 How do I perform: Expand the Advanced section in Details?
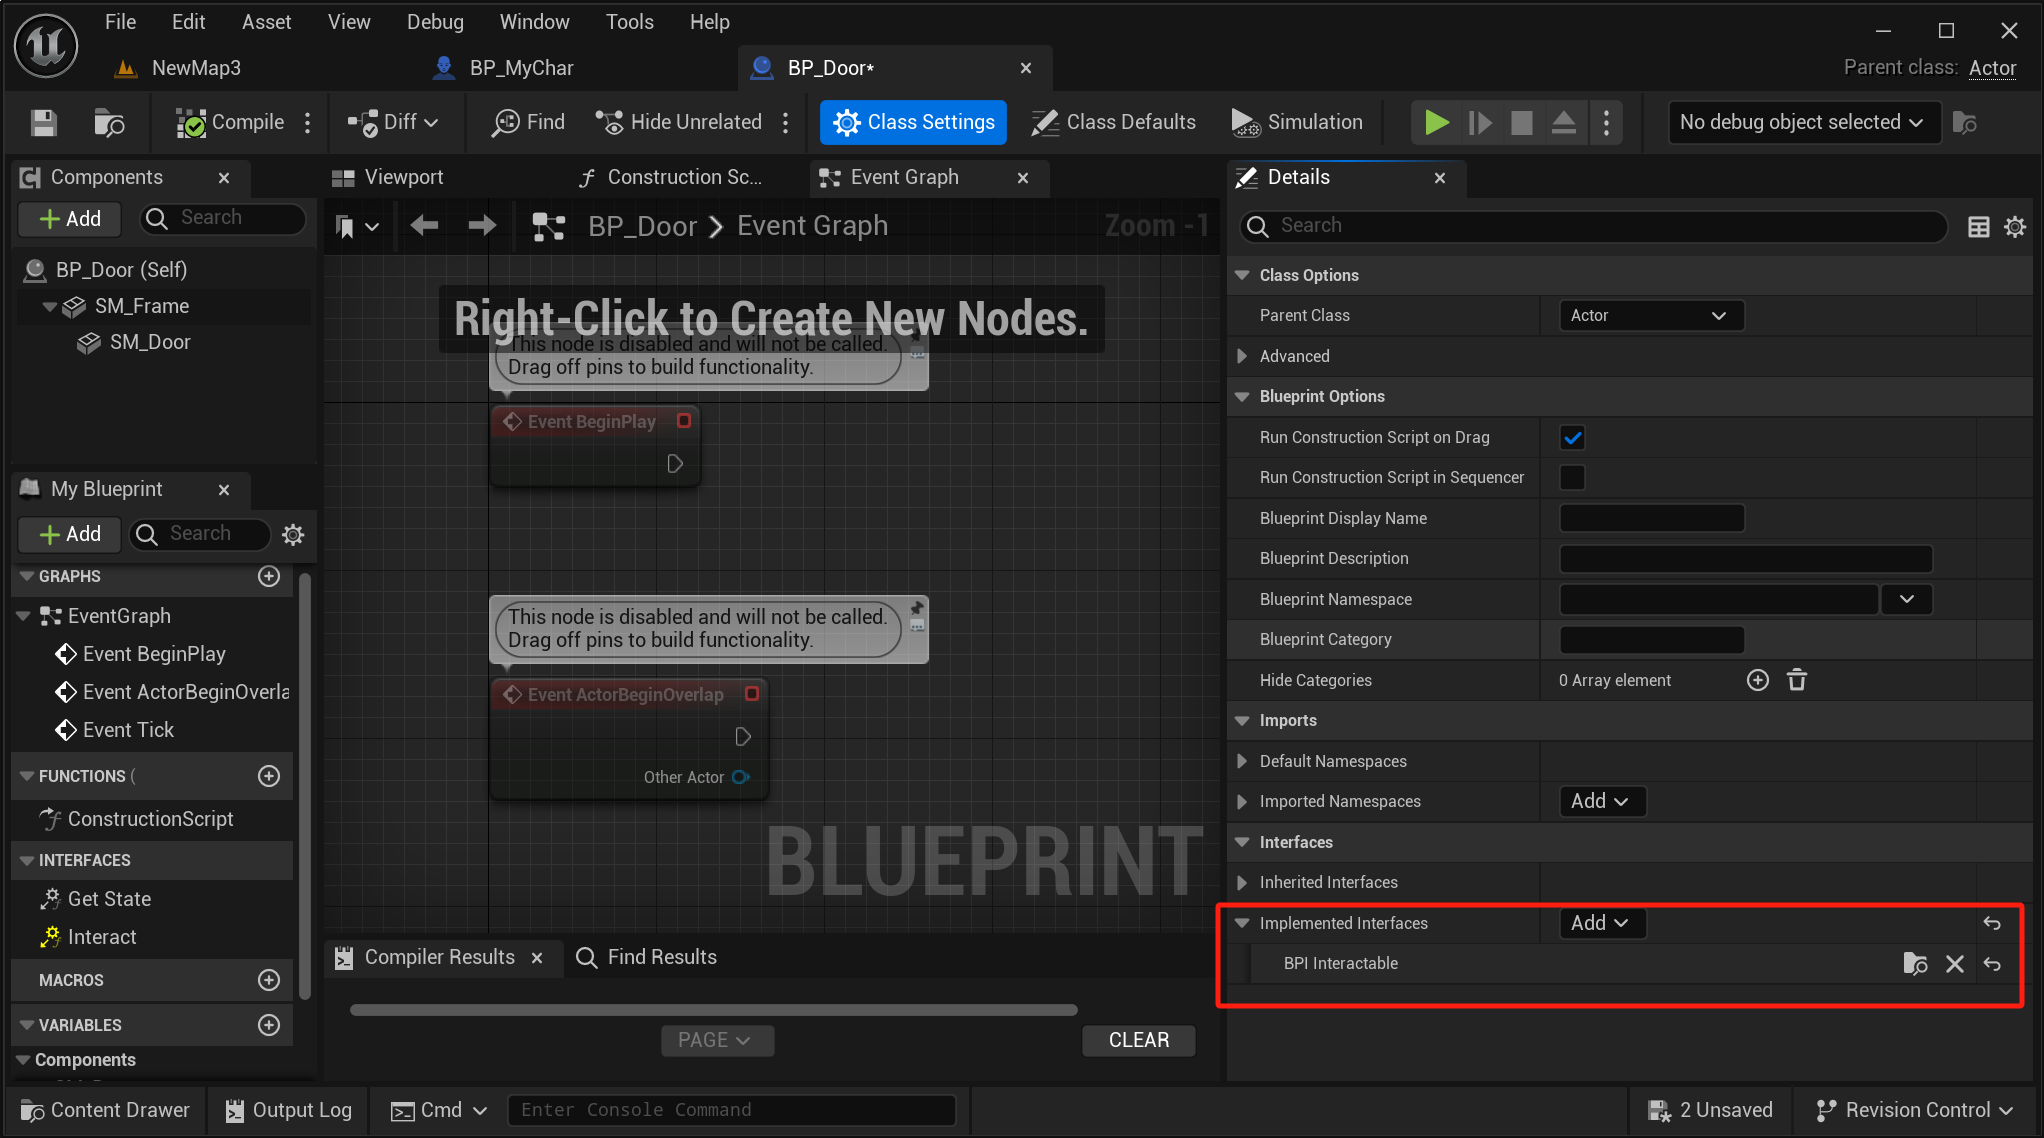point(1243,356)
